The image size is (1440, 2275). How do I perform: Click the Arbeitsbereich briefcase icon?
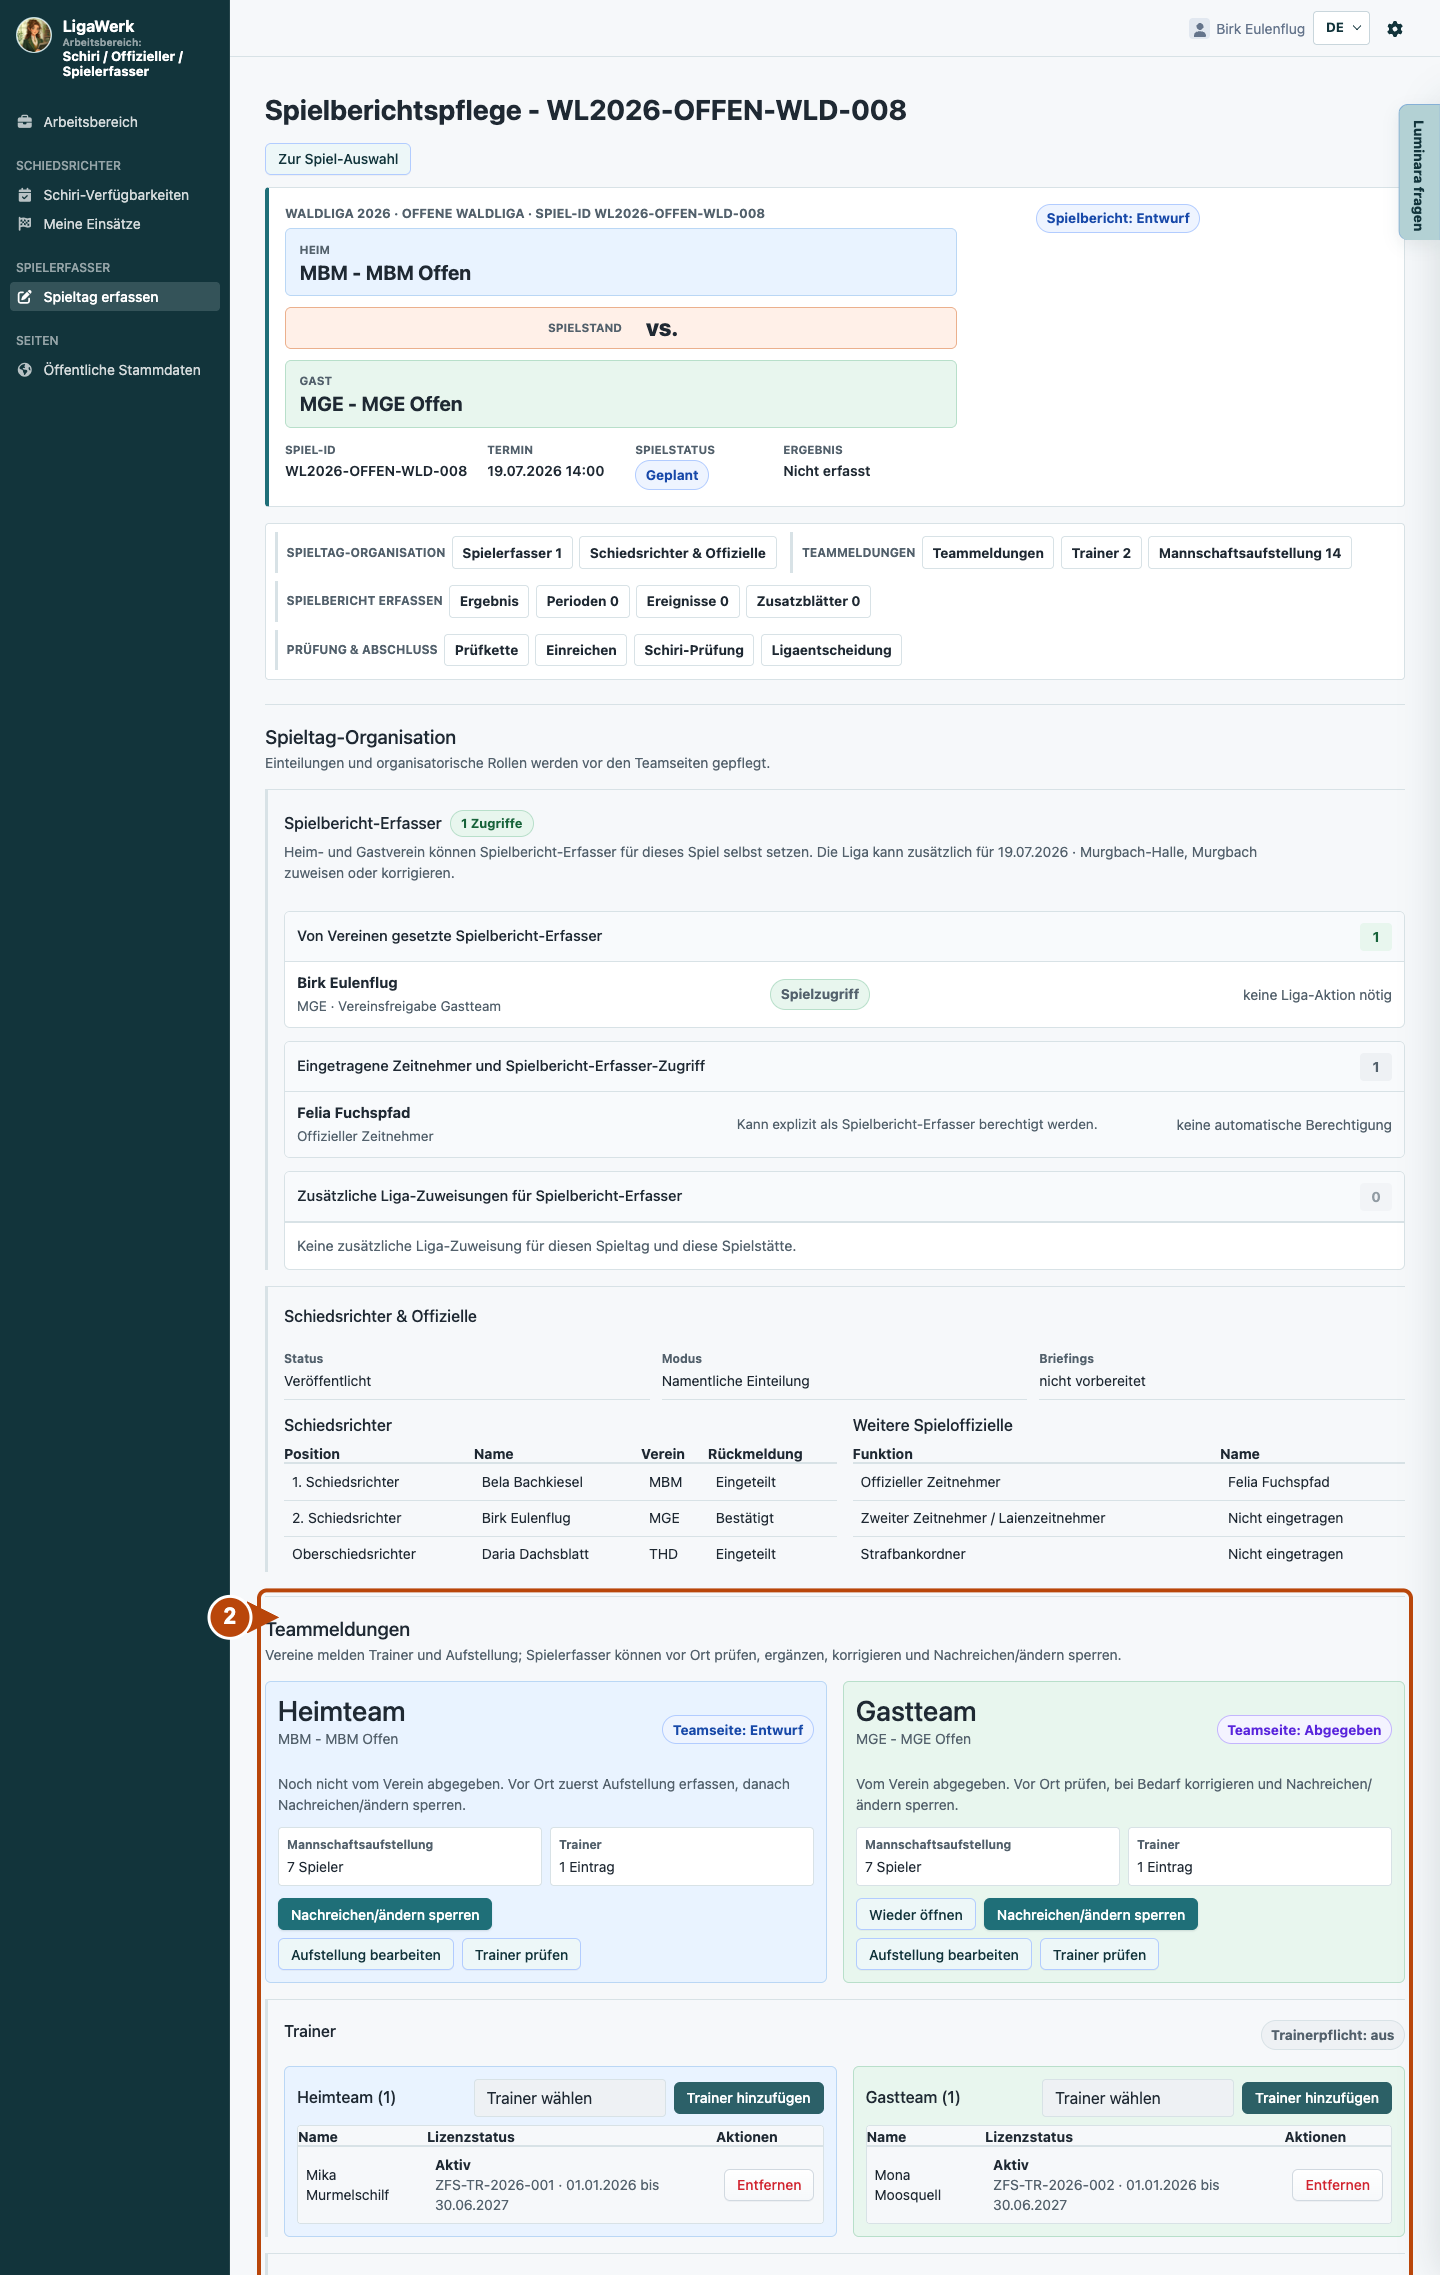click(x=25, y=122)
